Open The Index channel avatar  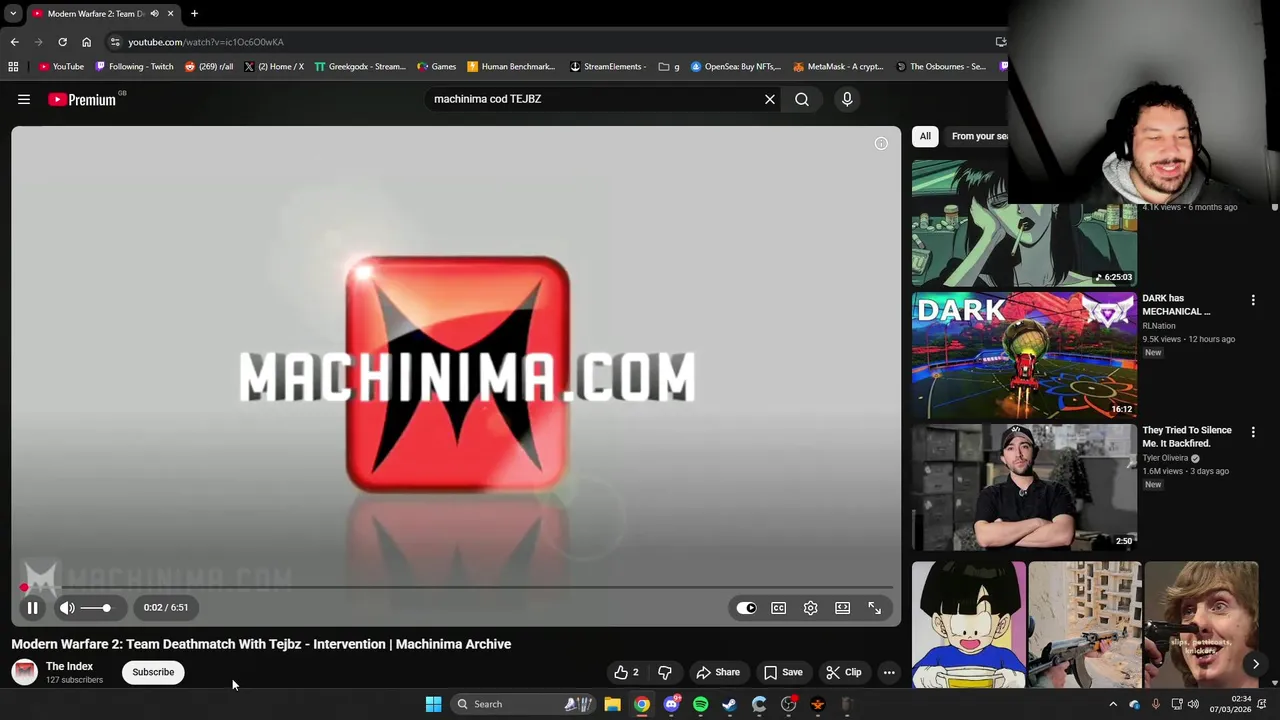(x=25, y=672)
